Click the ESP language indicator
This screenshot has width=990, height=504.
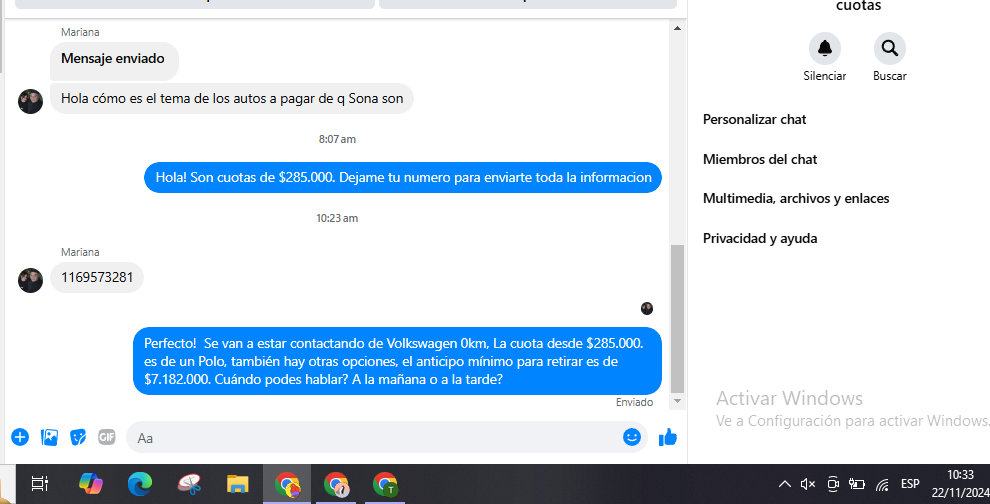tap(910, 484)
